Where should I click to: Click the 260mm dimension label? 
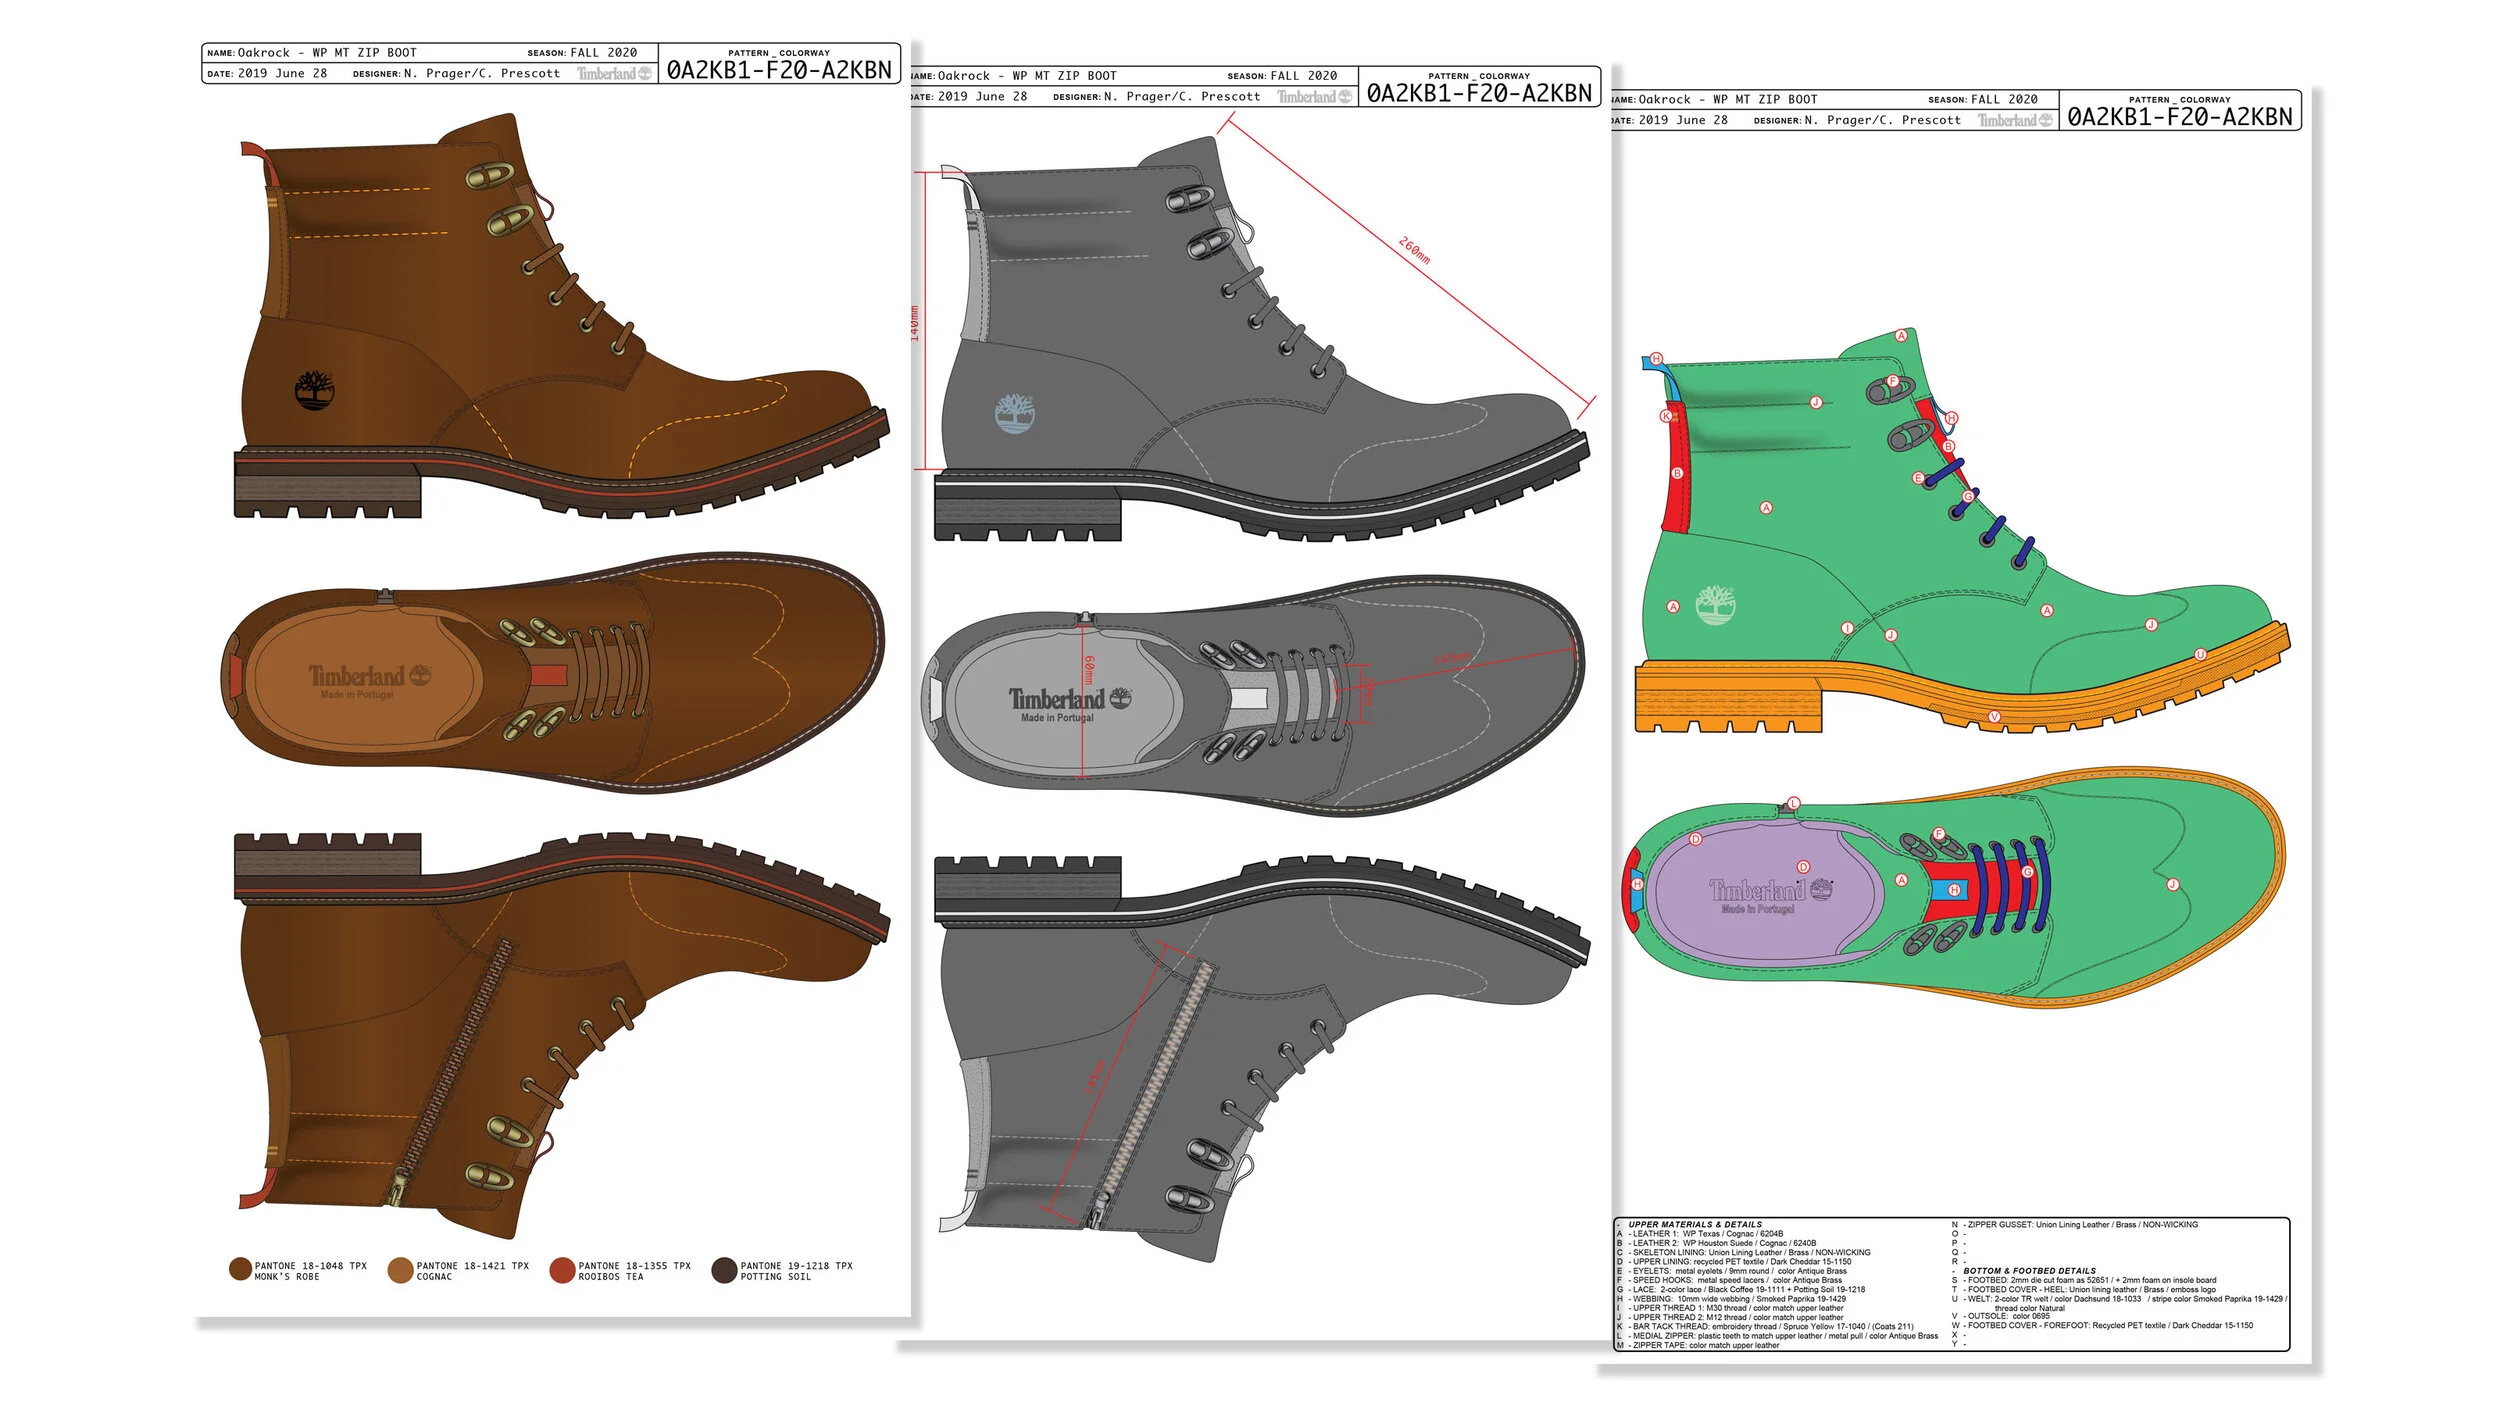(1414, 250)
